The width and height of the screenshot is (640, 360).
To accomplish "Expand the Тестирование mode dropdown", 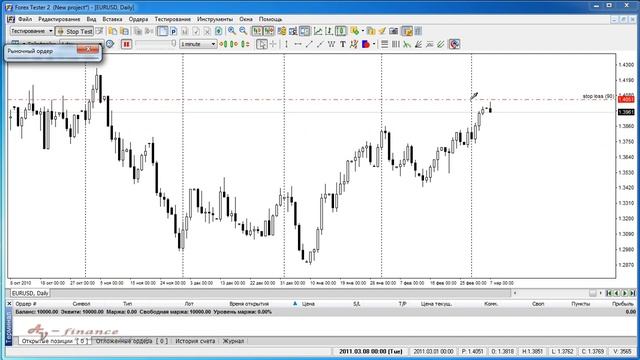I will click(51, 31).
